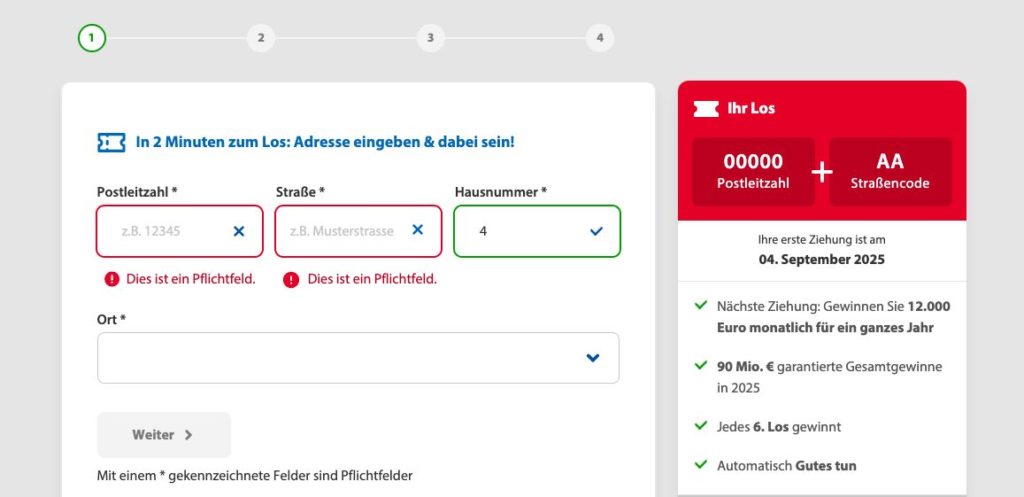The height and width of the screenshot is (497, 1024).
Task: Click the plus sign between ticket code boxes
Action: coord(822,172)
